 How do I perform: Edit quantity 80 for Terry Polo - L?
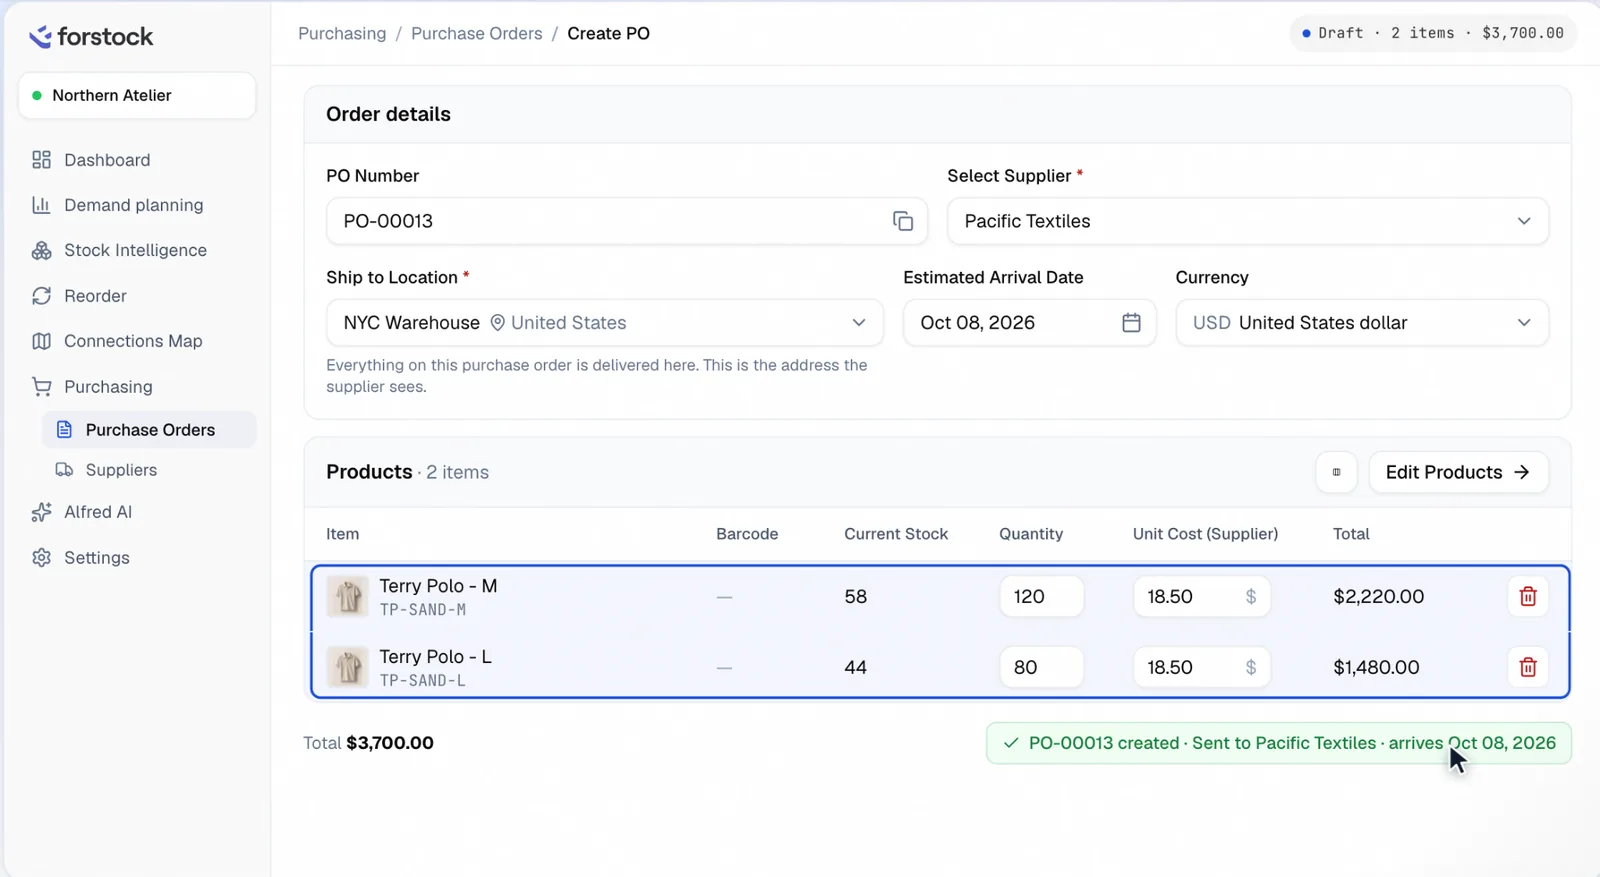point(1041,667)
